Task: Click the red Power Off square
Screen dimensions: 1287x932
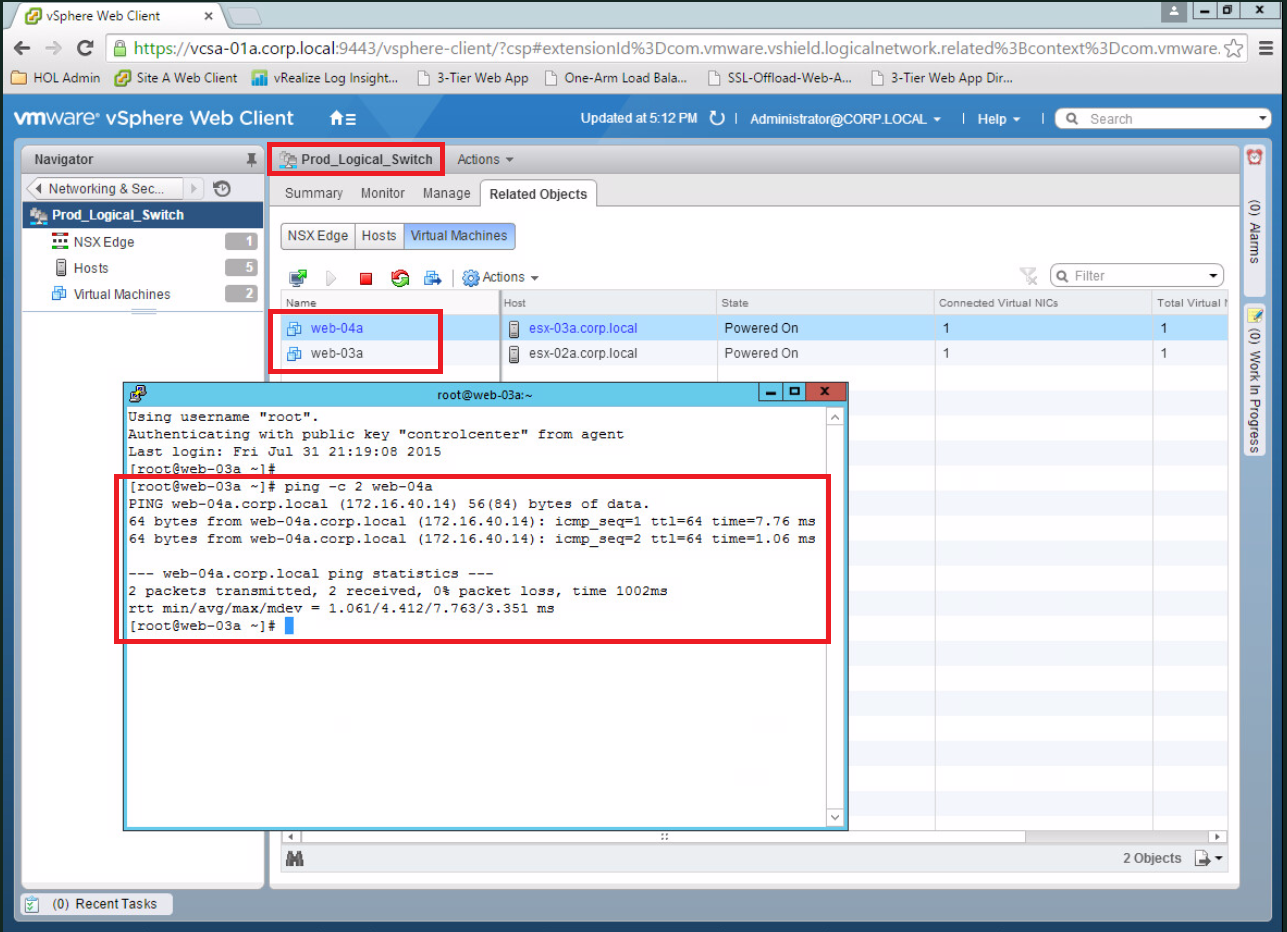Action: coord(365,278)
